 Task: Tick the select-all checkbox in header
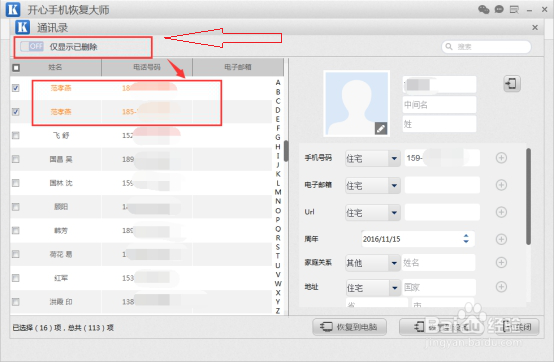tap(16, 67)
